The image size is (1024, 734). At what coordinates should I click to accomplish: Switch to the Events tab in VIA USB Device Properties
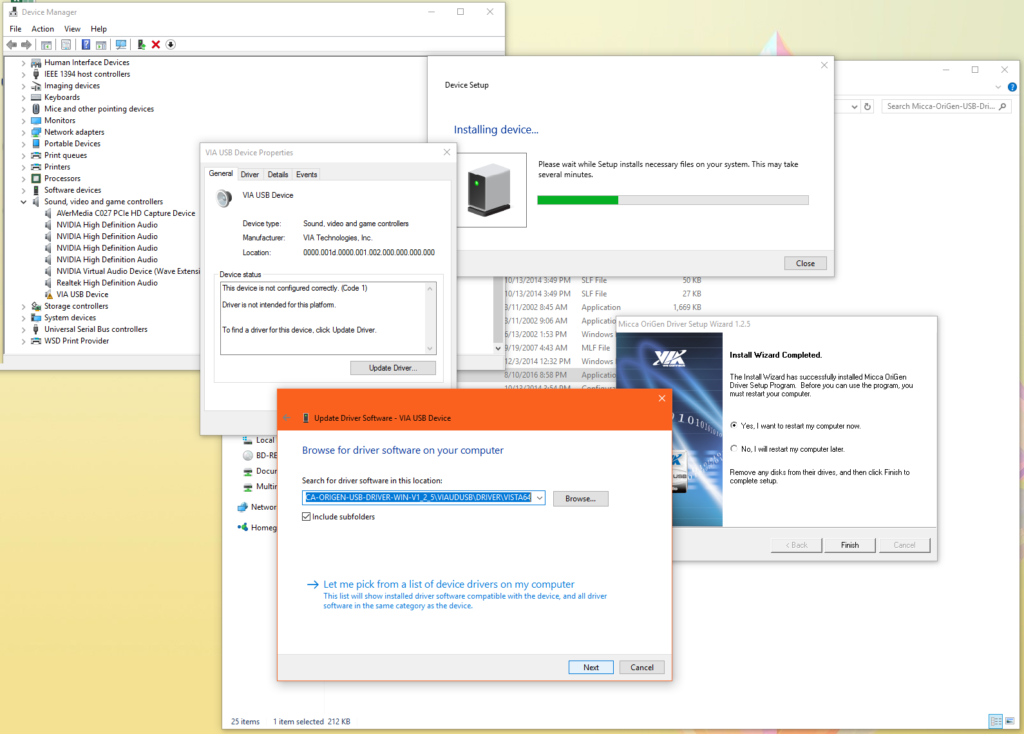(306, 174)
